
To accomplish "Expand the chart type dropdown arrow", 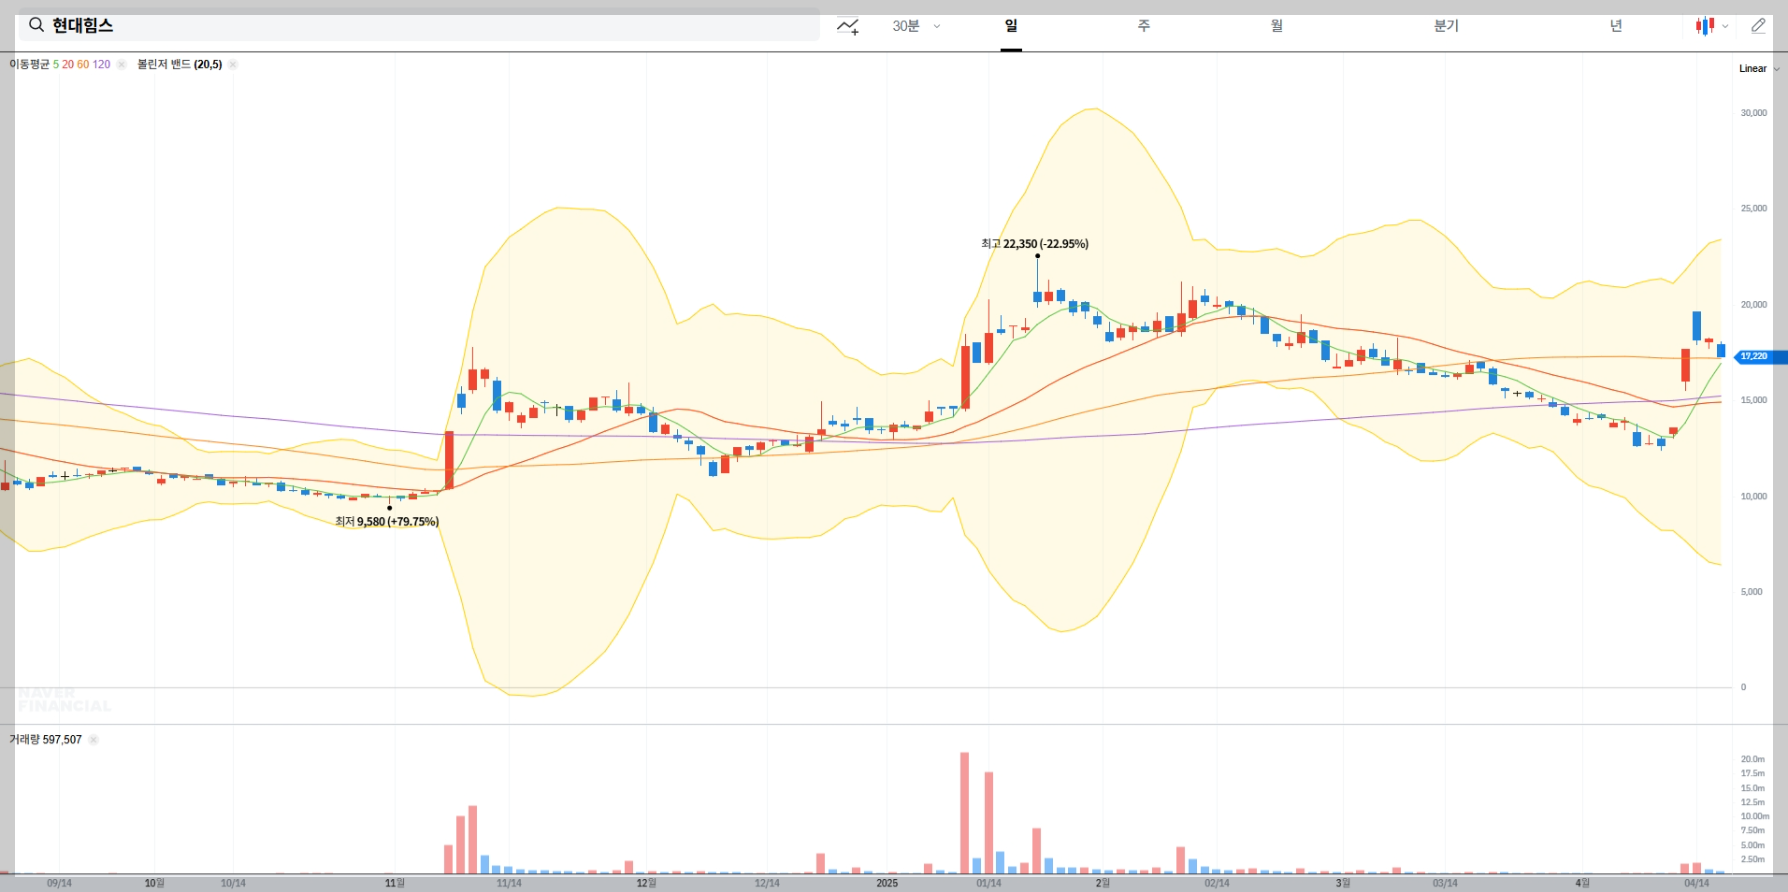I will [1725, 27].
